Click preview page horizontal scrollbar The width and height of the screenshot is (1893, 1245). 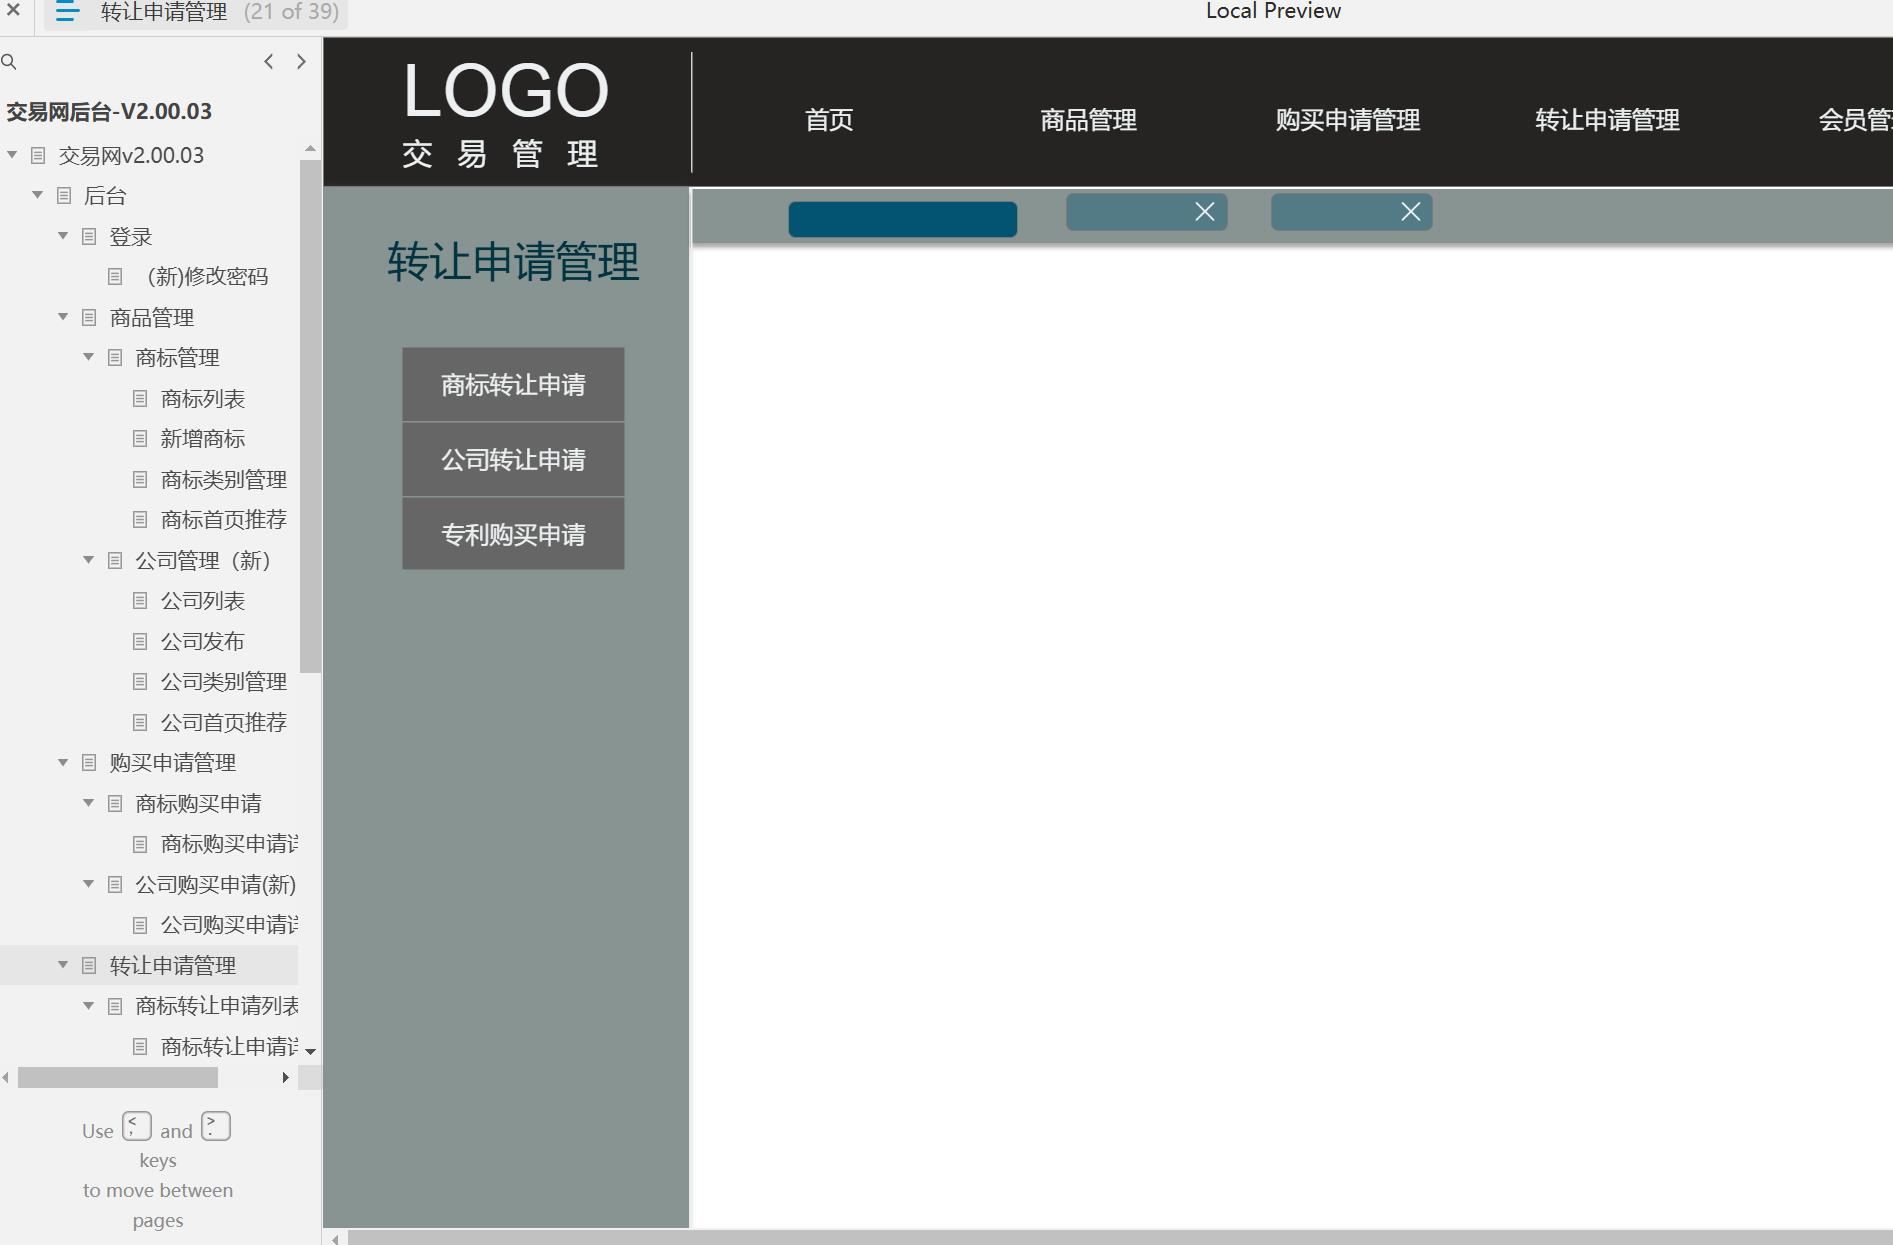click(1120, 1238)
